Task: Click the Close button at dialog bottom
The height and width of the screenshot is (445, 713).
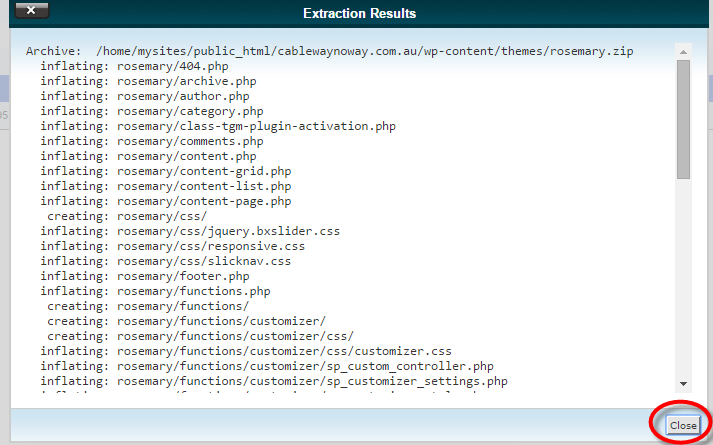Action: coord(683,425)
